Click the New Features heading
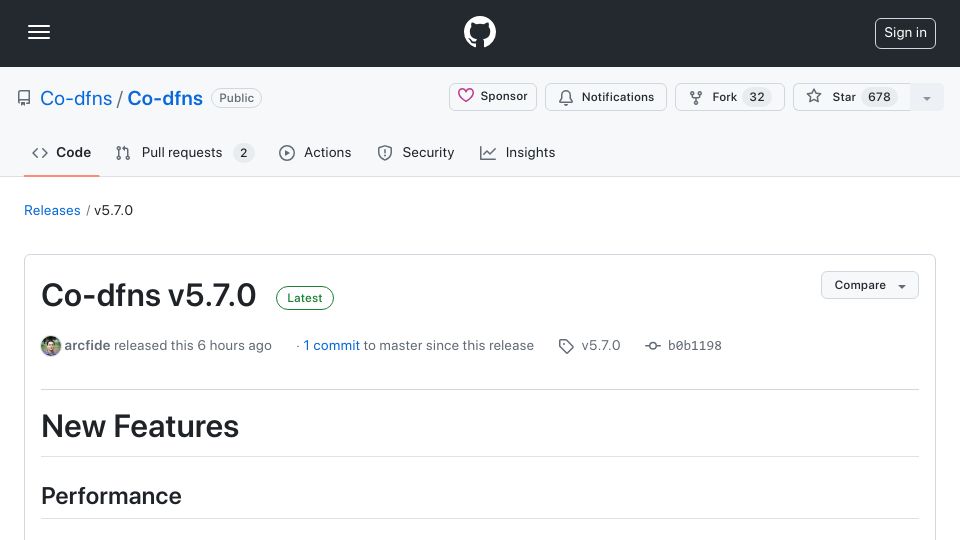The height and width of the screenshot is (540, 960). (x=140, y=426)
